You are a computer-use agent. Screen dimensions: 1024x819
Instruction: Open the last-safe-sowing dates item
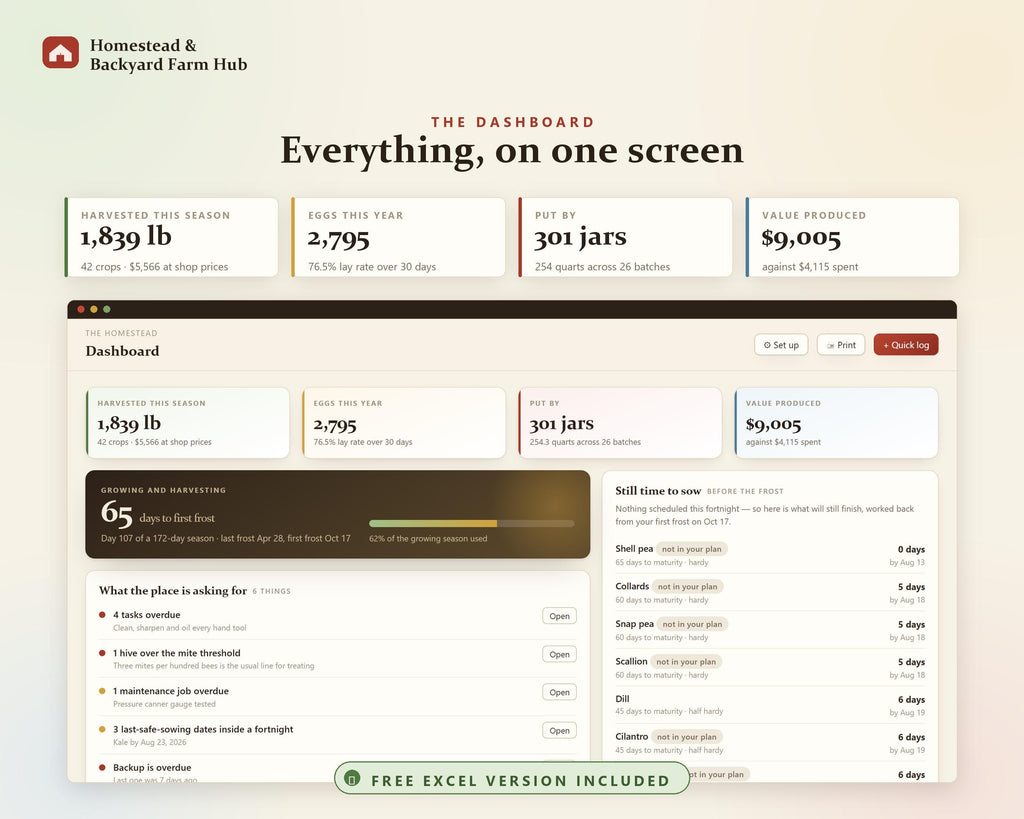pos(559,731)
